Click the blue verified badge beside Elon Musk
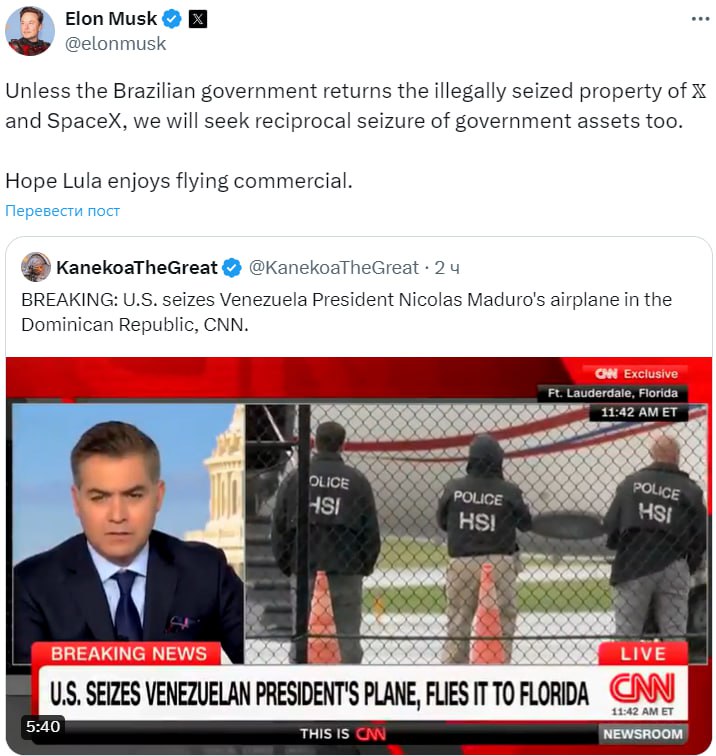716x756 pixels. tap(172, 19)
